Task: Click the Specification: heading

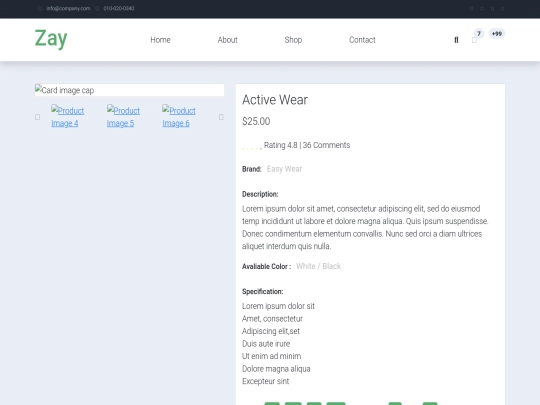Action: [263, 292]
